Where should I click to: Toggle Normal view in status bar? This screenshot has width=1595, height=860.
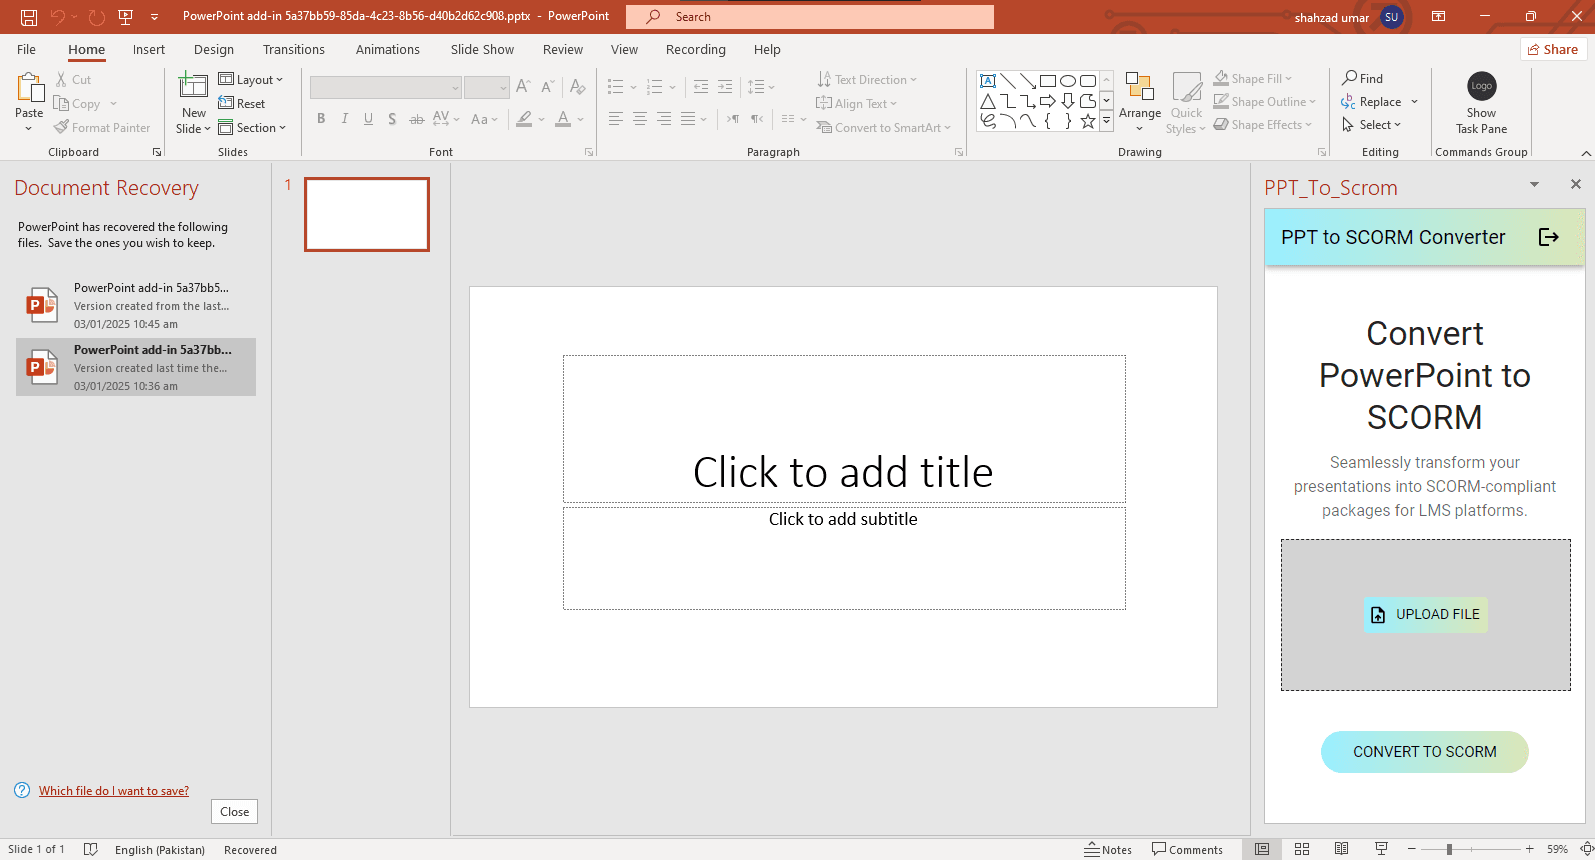tap(1262, 849)
